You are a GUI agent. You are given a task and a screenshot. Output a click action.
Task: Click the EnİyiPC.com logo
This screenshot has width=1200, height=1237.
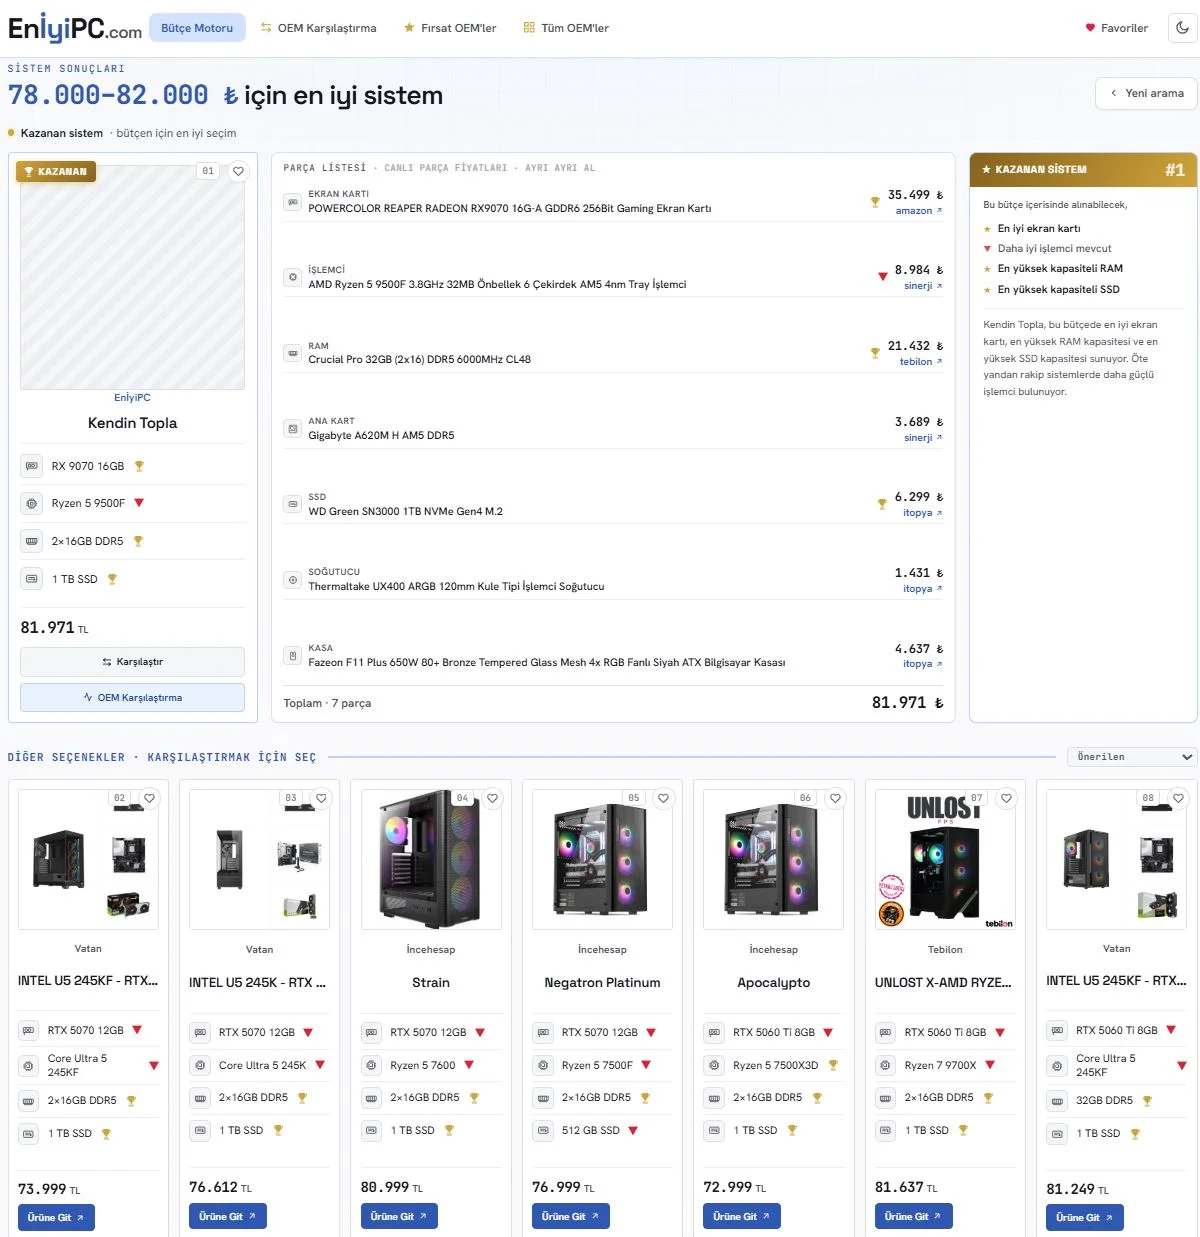(x=75, y=28)
